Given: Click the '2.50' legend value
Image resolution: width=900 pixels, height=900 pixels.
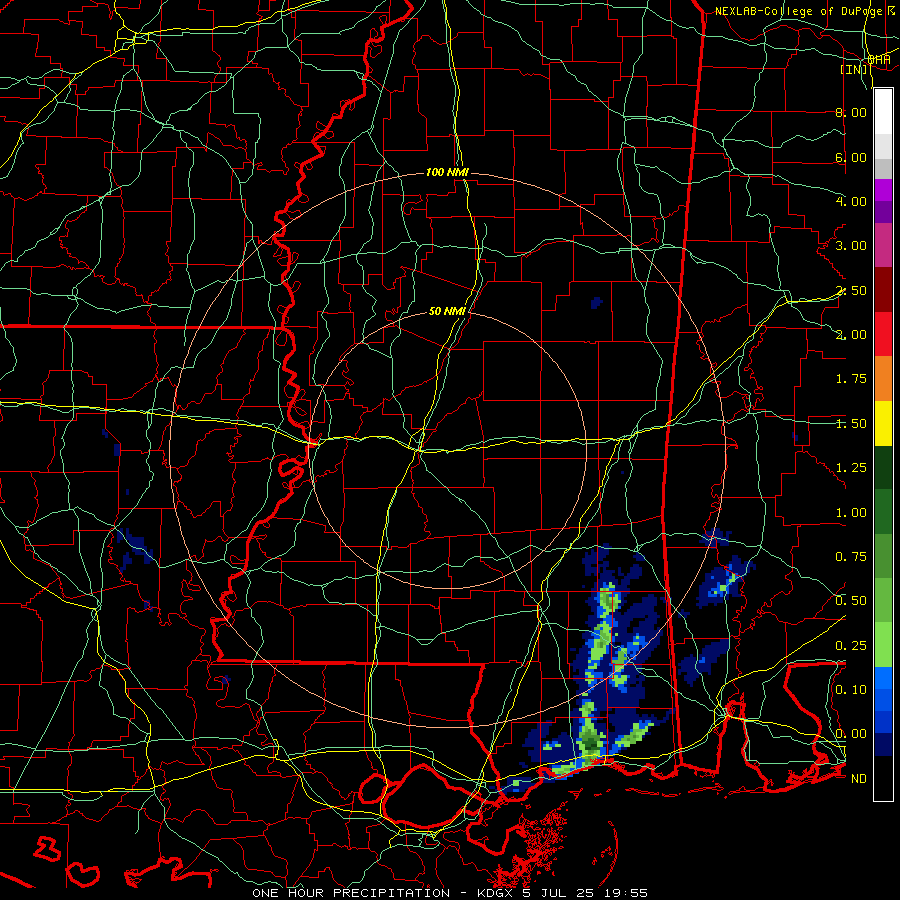Looking at the screenshot, I should coord(851,290).
